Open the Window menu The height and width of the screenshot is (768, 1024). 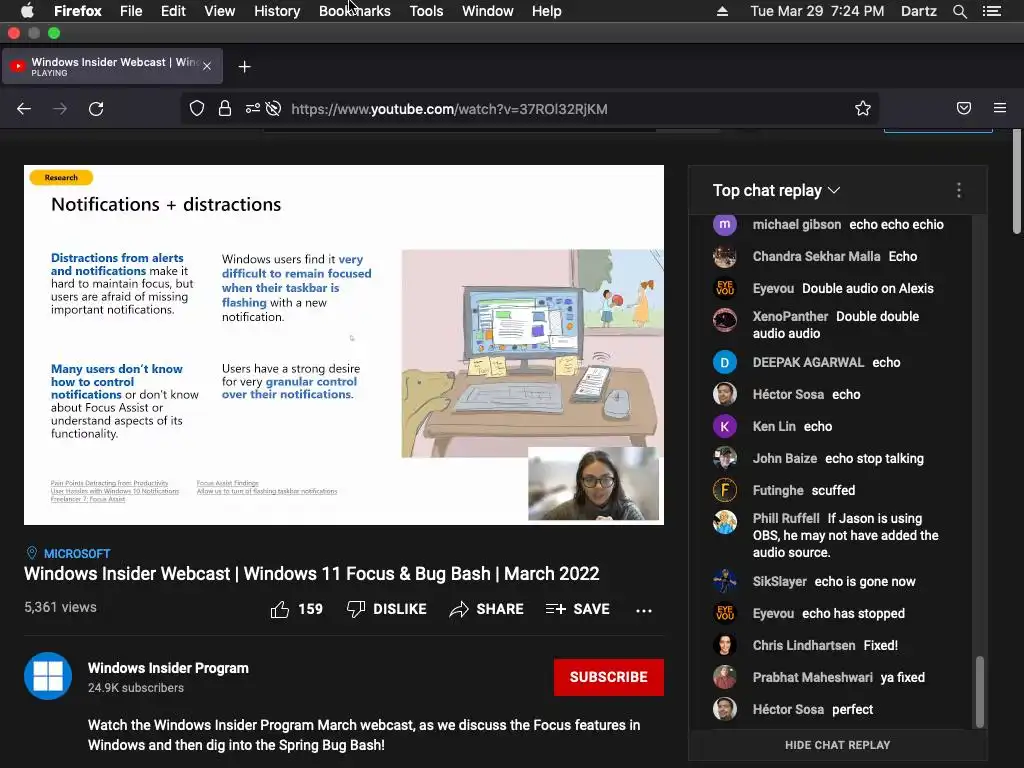point(487,11)
